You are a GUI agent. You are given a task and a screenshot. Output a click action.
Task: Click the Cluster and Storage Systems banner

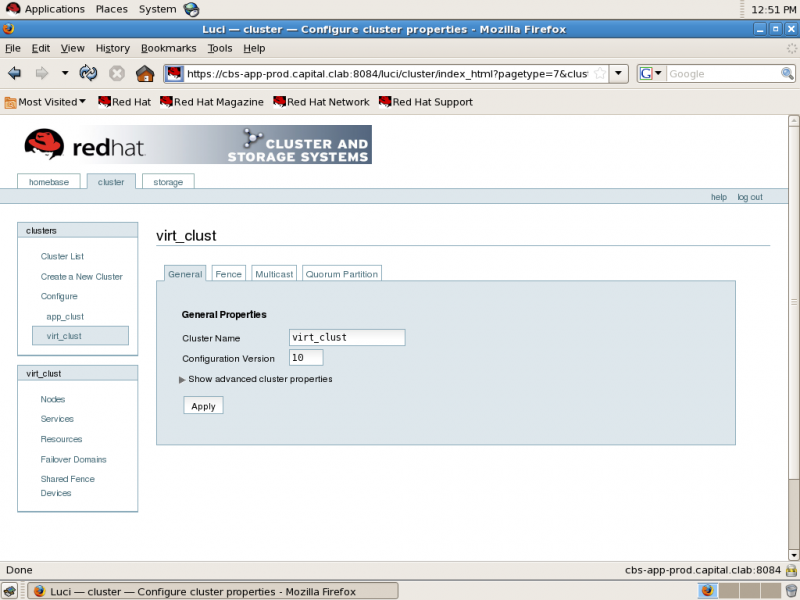coord(299,145)
